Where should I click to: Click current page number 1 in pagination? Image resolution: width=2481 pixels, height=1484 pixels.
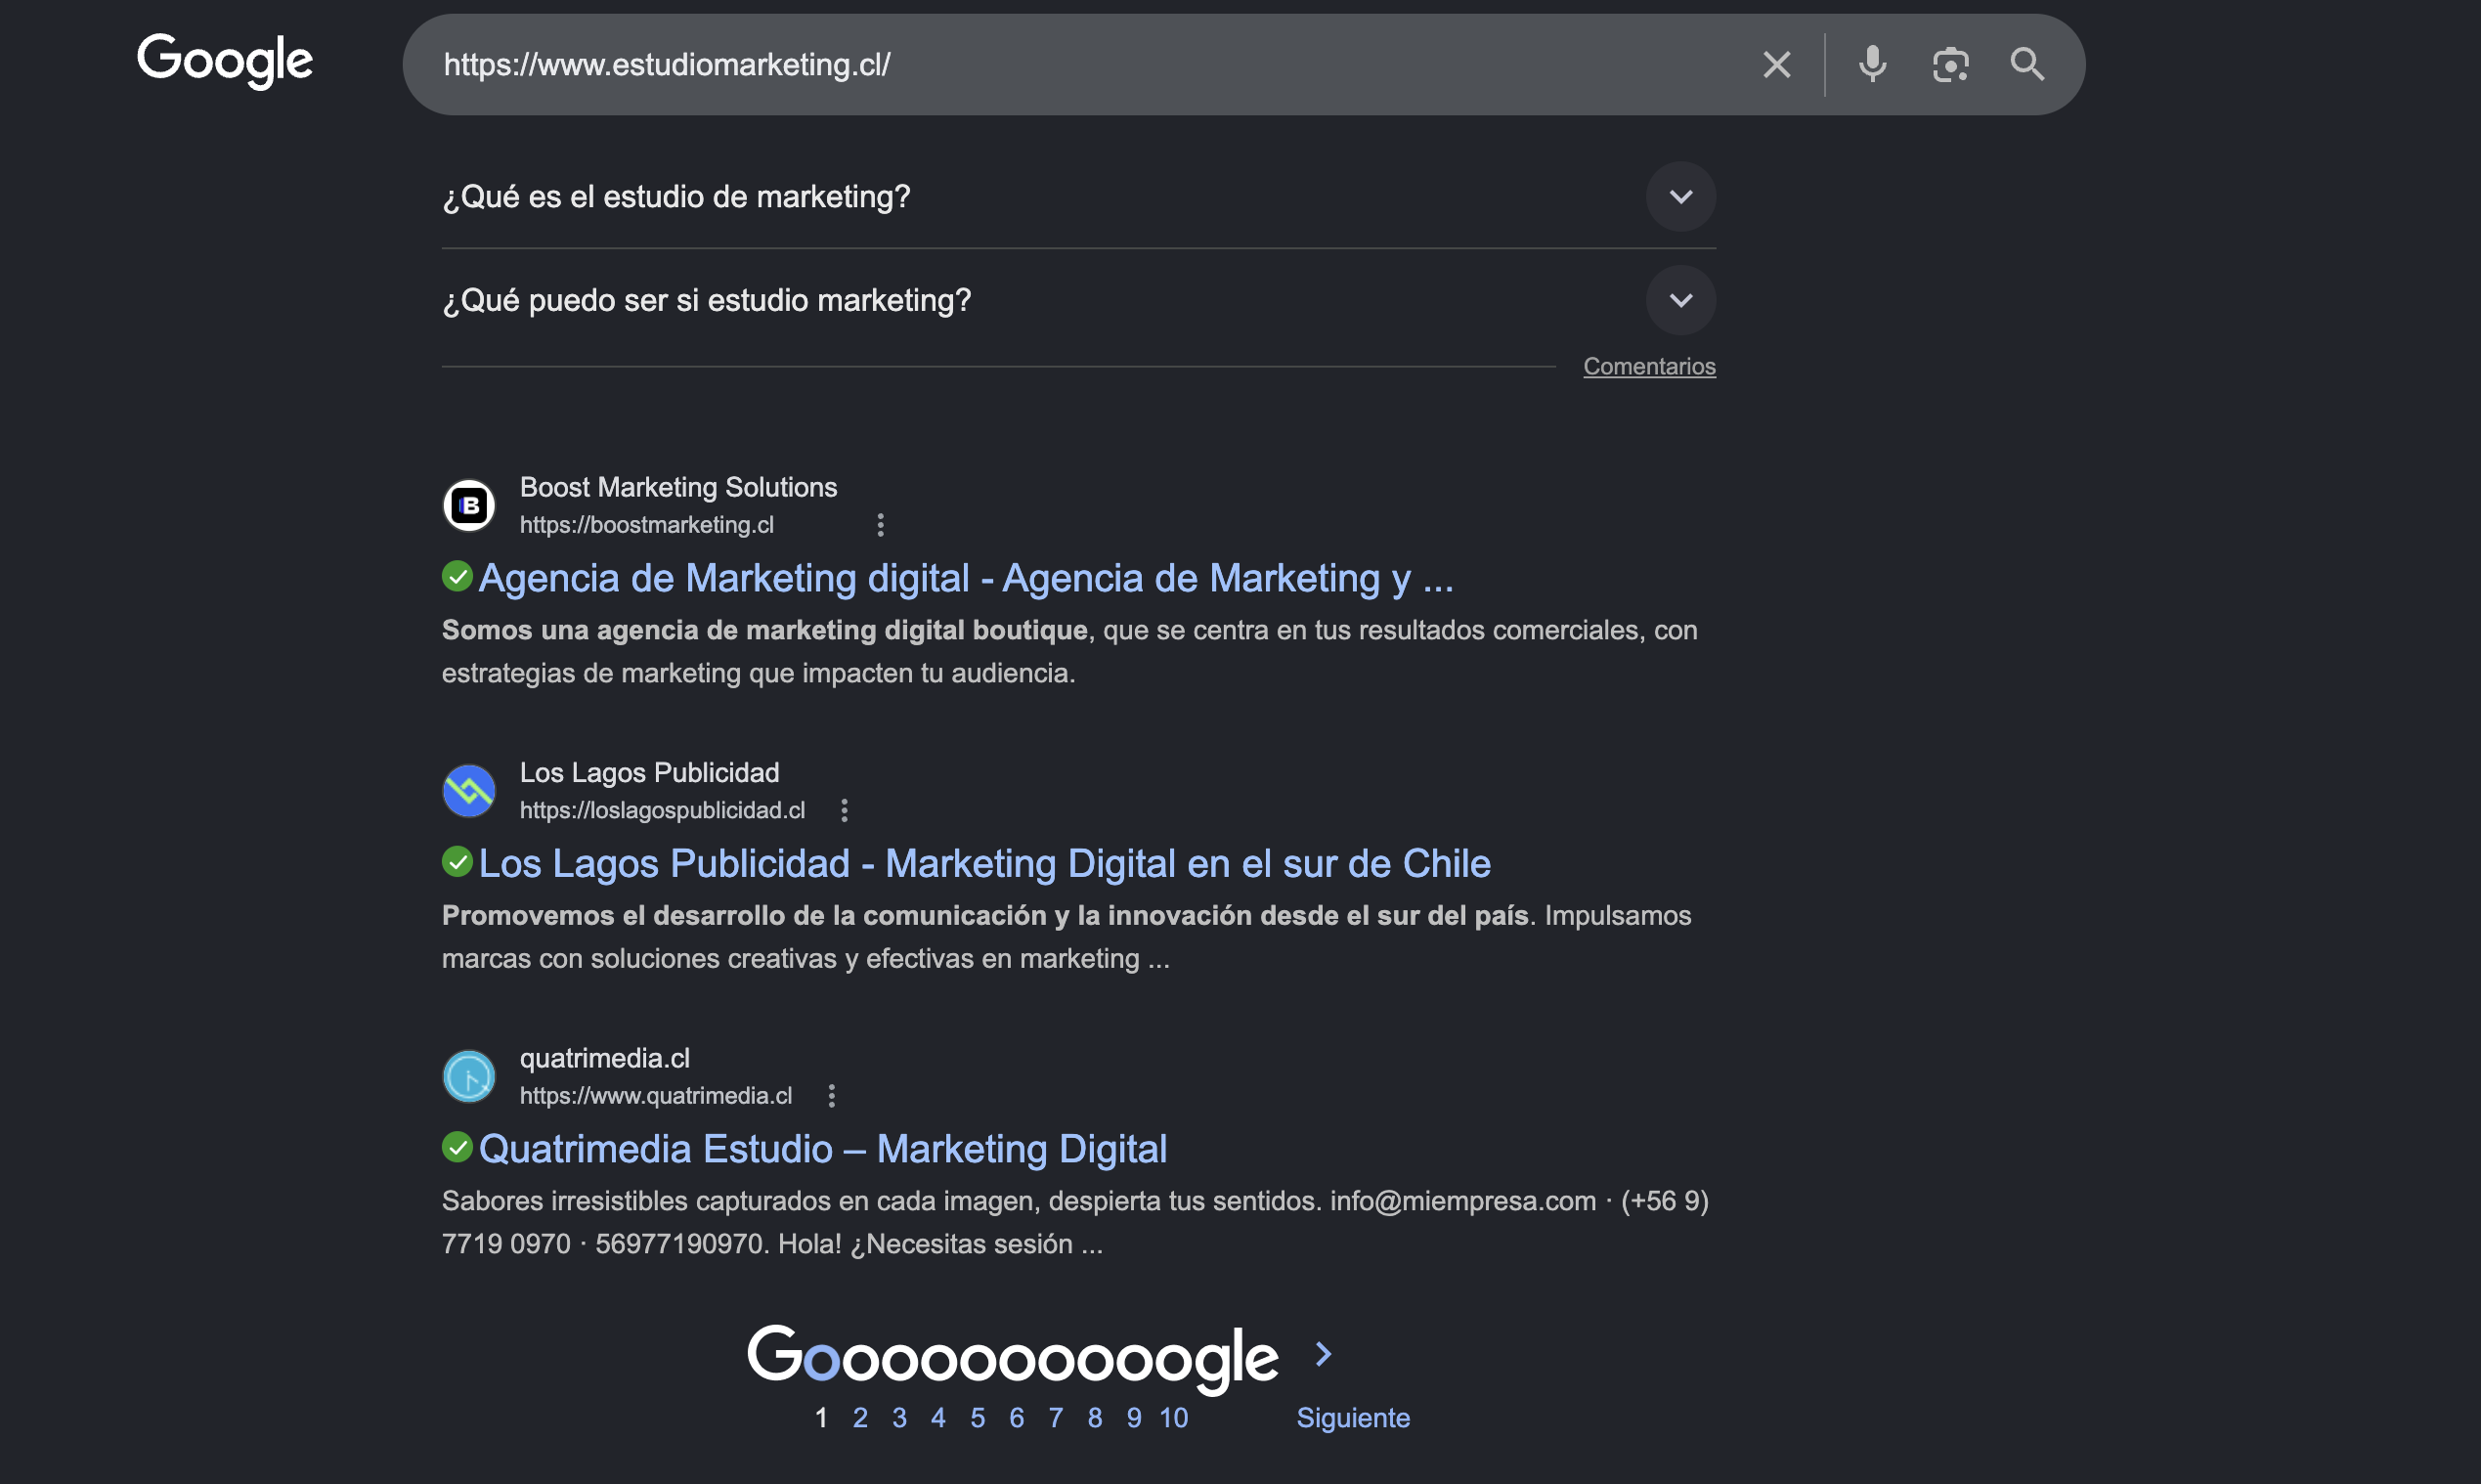click(x=821, y=1418)
